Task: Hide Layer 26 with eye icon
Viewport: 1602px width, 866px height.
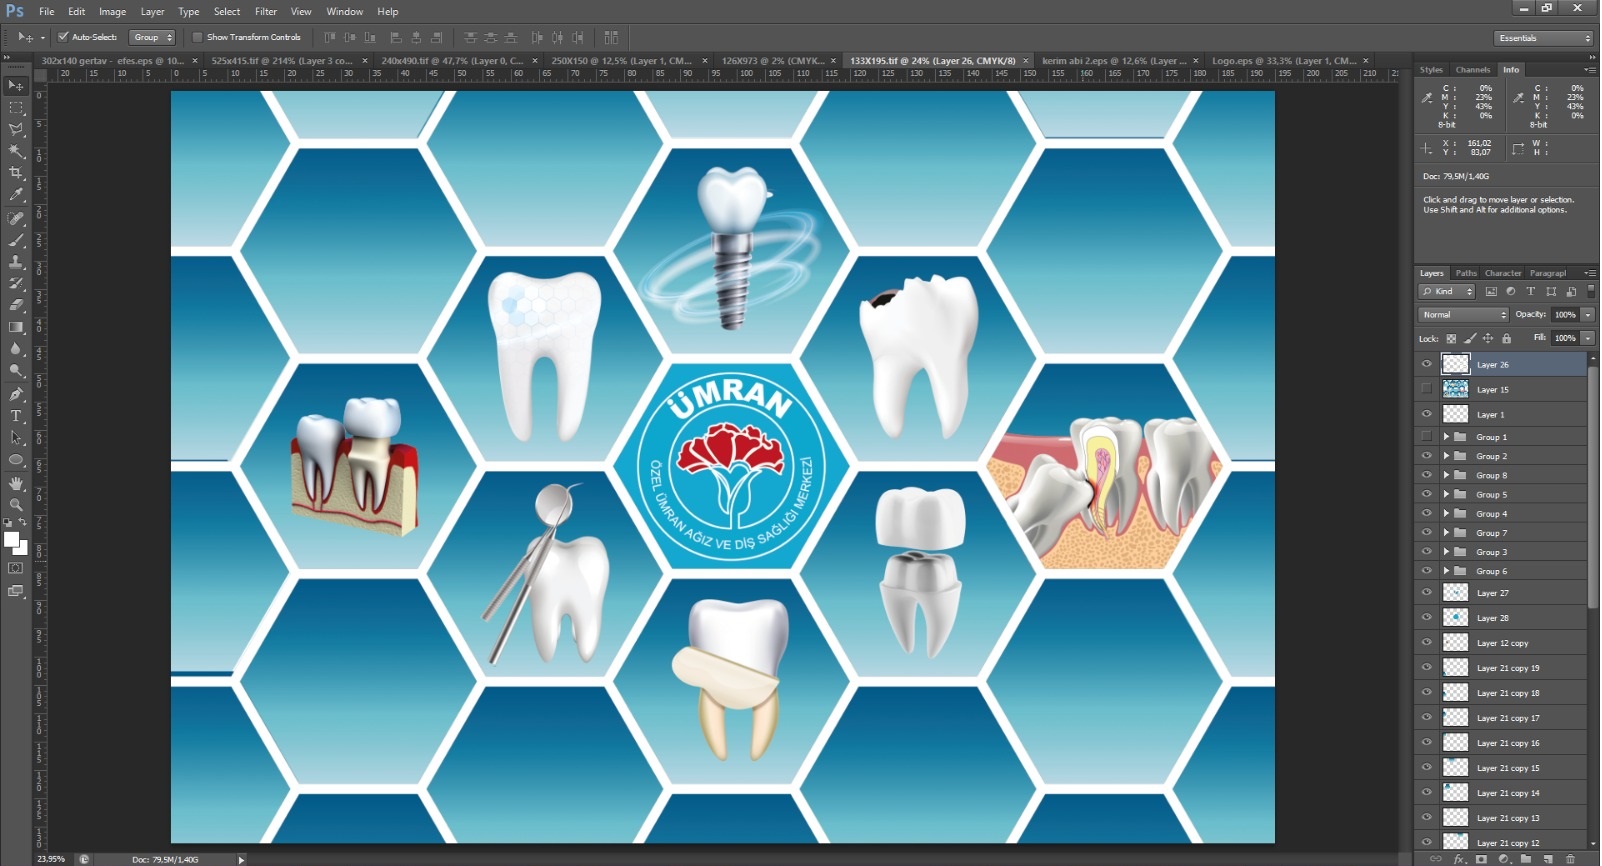Action: 1427,364
